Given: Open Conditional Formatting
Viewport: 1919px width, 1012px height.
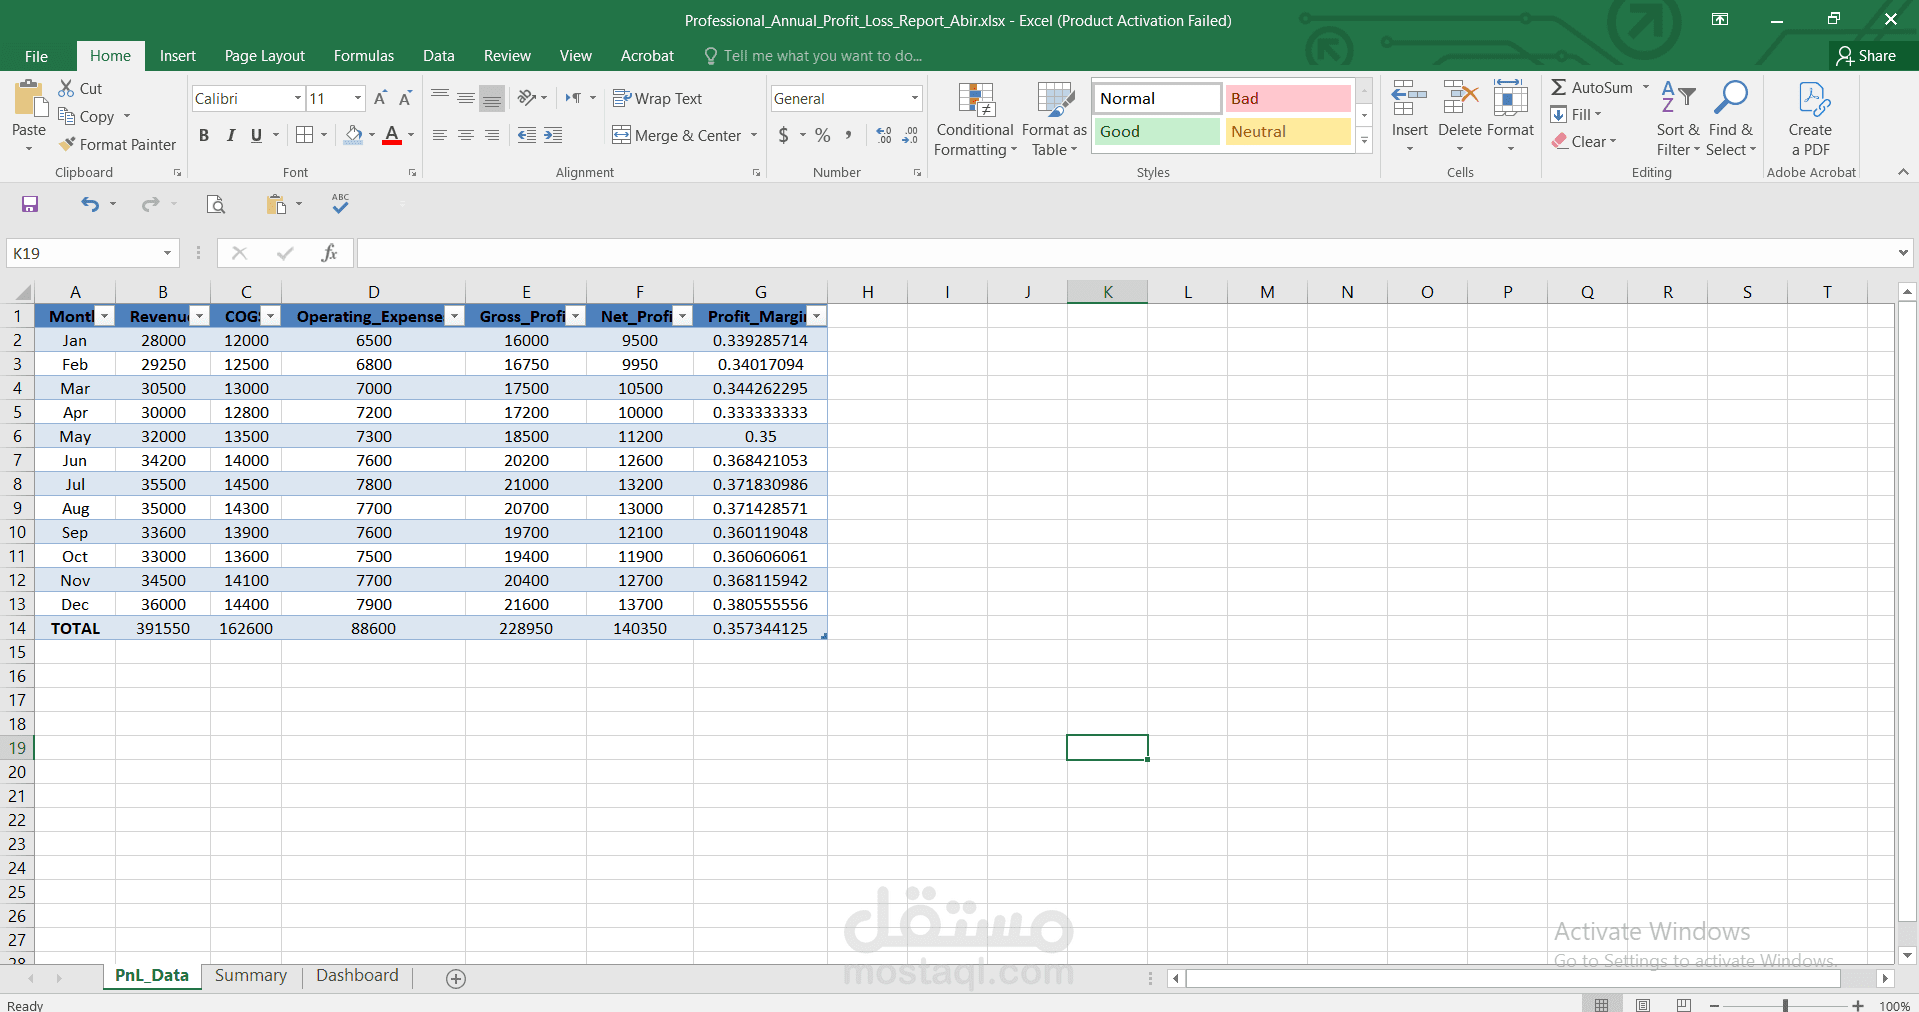Looking at the screenshot, I should pos(975,119).
